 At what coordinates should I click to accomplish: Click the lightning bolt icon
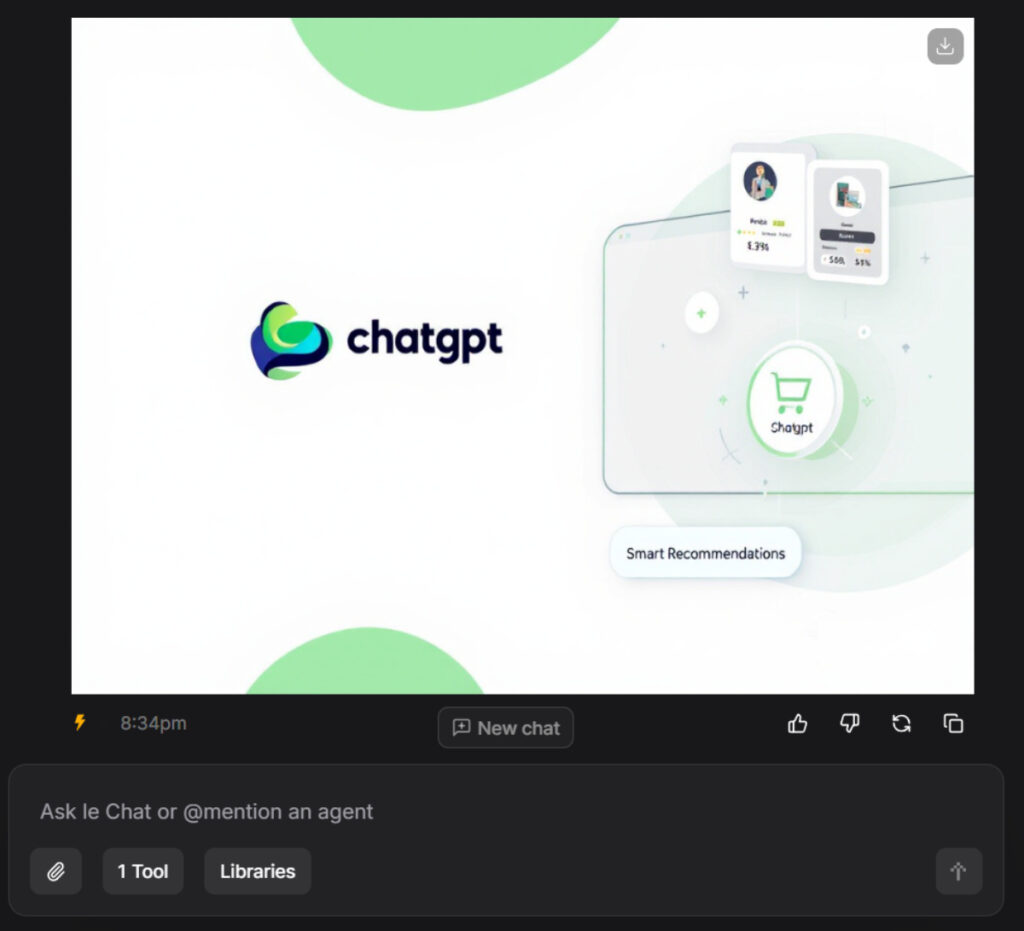point(80,722)
